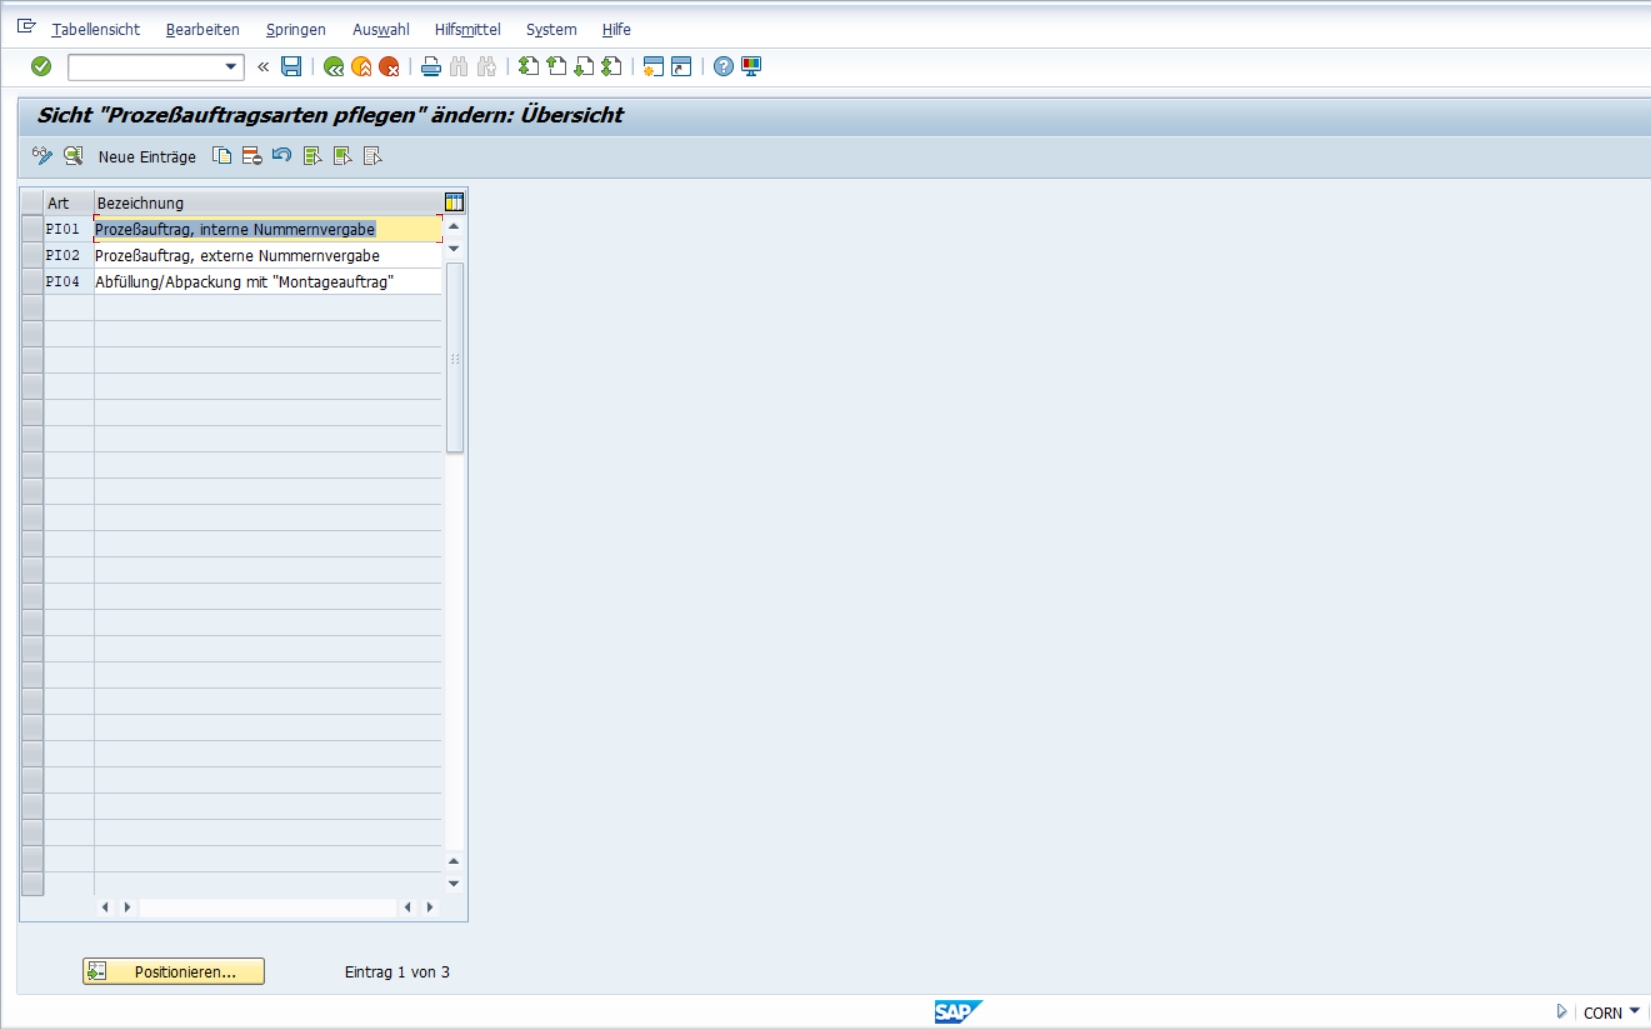
Task: Click the vertical scrollbar thumb of the table
Action: point(455,358)
